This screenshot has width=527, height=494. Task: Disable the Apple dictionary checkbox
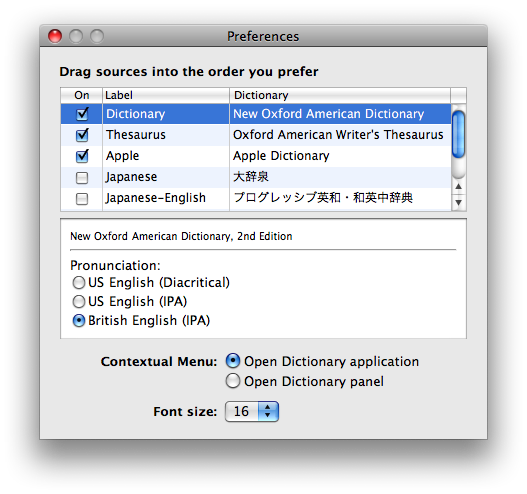click(82, 156)
